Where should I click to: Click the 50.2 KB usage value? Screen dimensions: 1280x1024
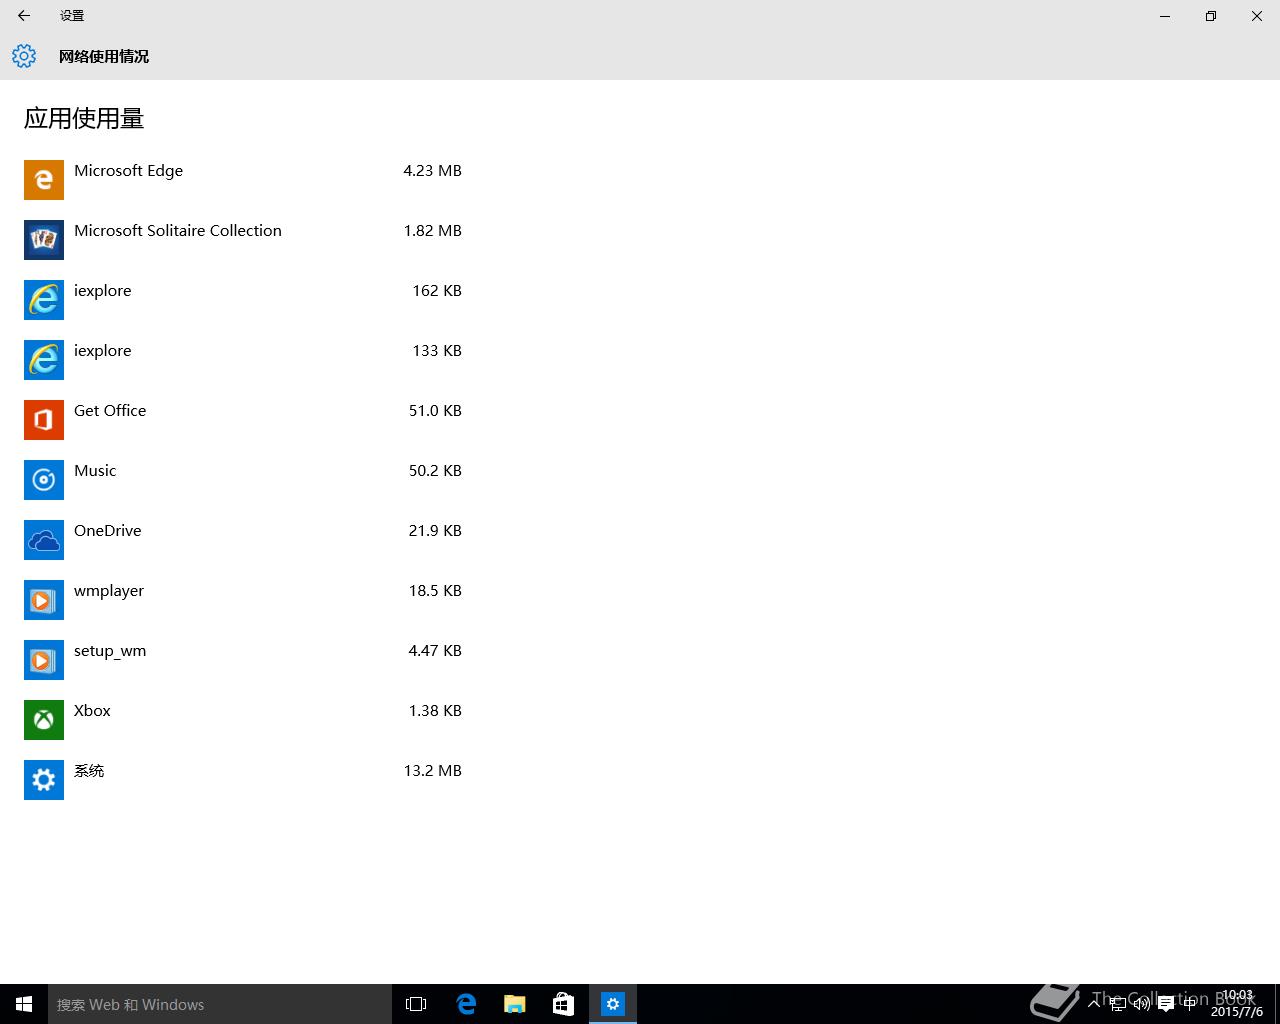[x=435, y=471]
